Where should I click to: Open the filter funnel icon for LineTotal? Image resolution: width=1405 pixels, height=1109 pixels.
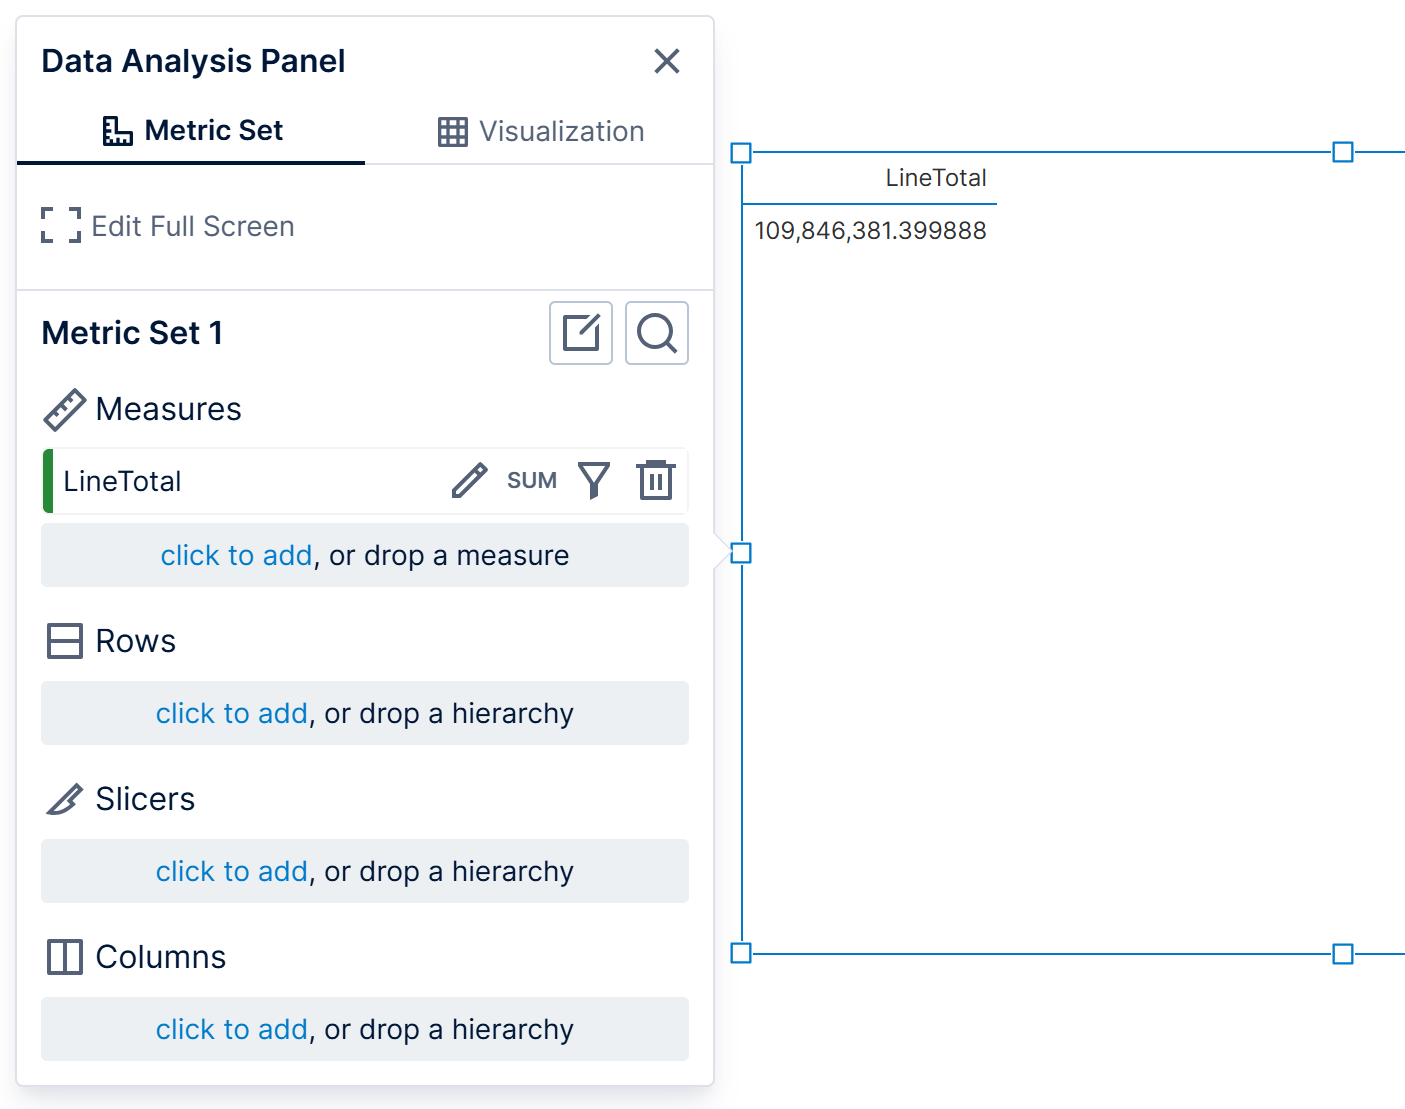tap(594, 481)
